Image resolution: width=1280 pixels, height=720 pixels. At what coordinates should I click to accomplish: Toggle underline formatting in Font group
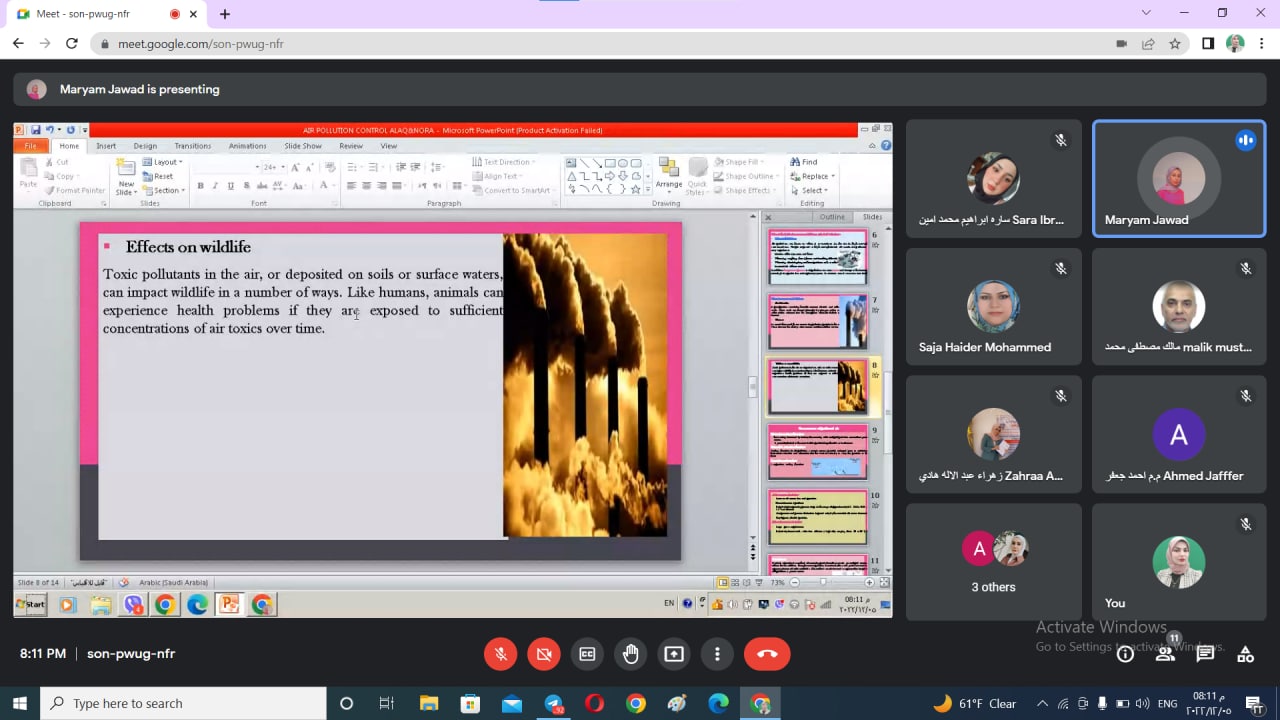coord(230,186)
